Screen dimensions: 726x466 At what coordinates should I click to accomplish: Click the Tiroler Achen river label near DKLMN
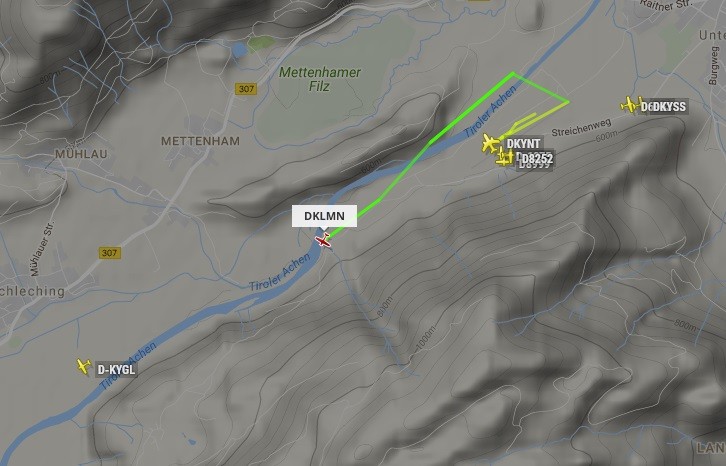click(280, 272)
